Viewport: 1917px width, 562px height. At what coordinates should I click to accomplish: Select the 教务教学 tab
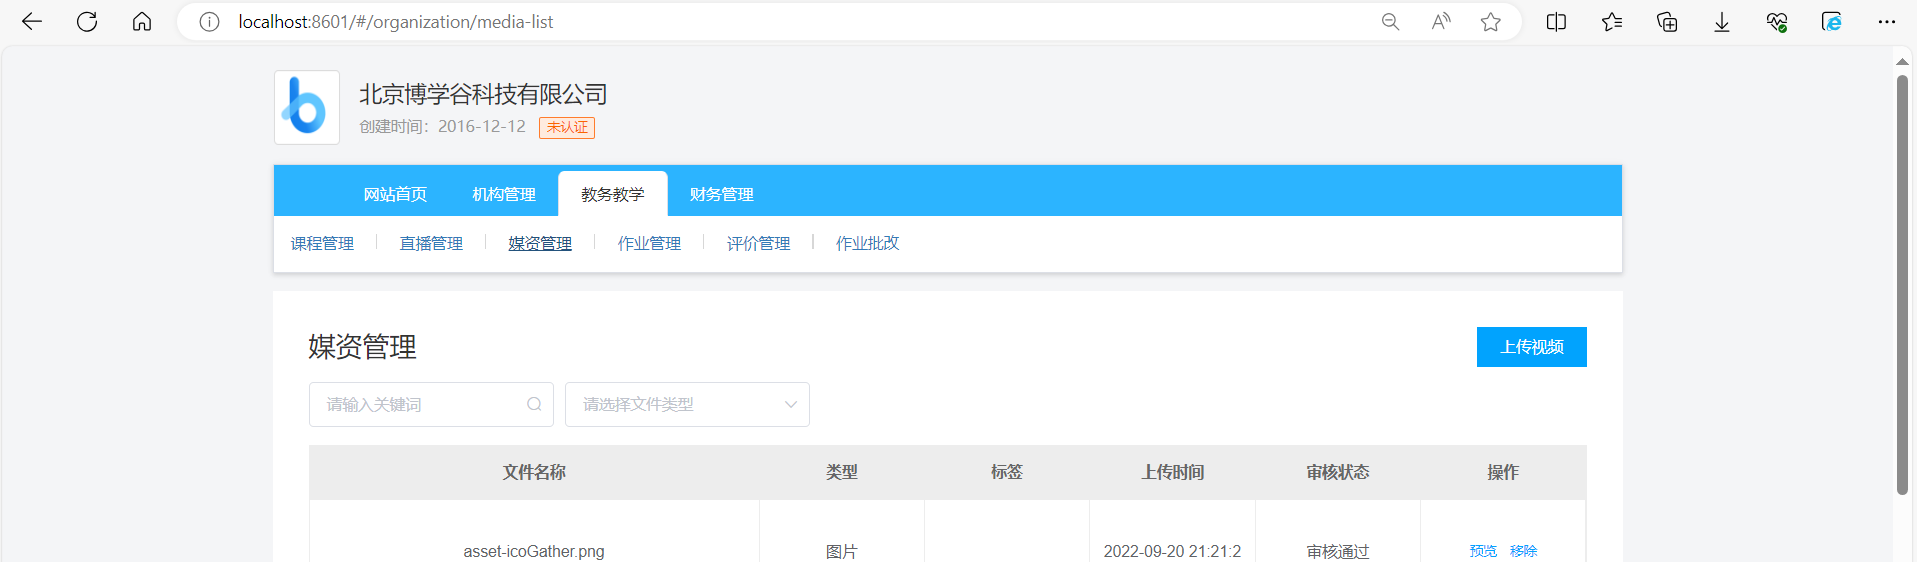tap(613, 194)
